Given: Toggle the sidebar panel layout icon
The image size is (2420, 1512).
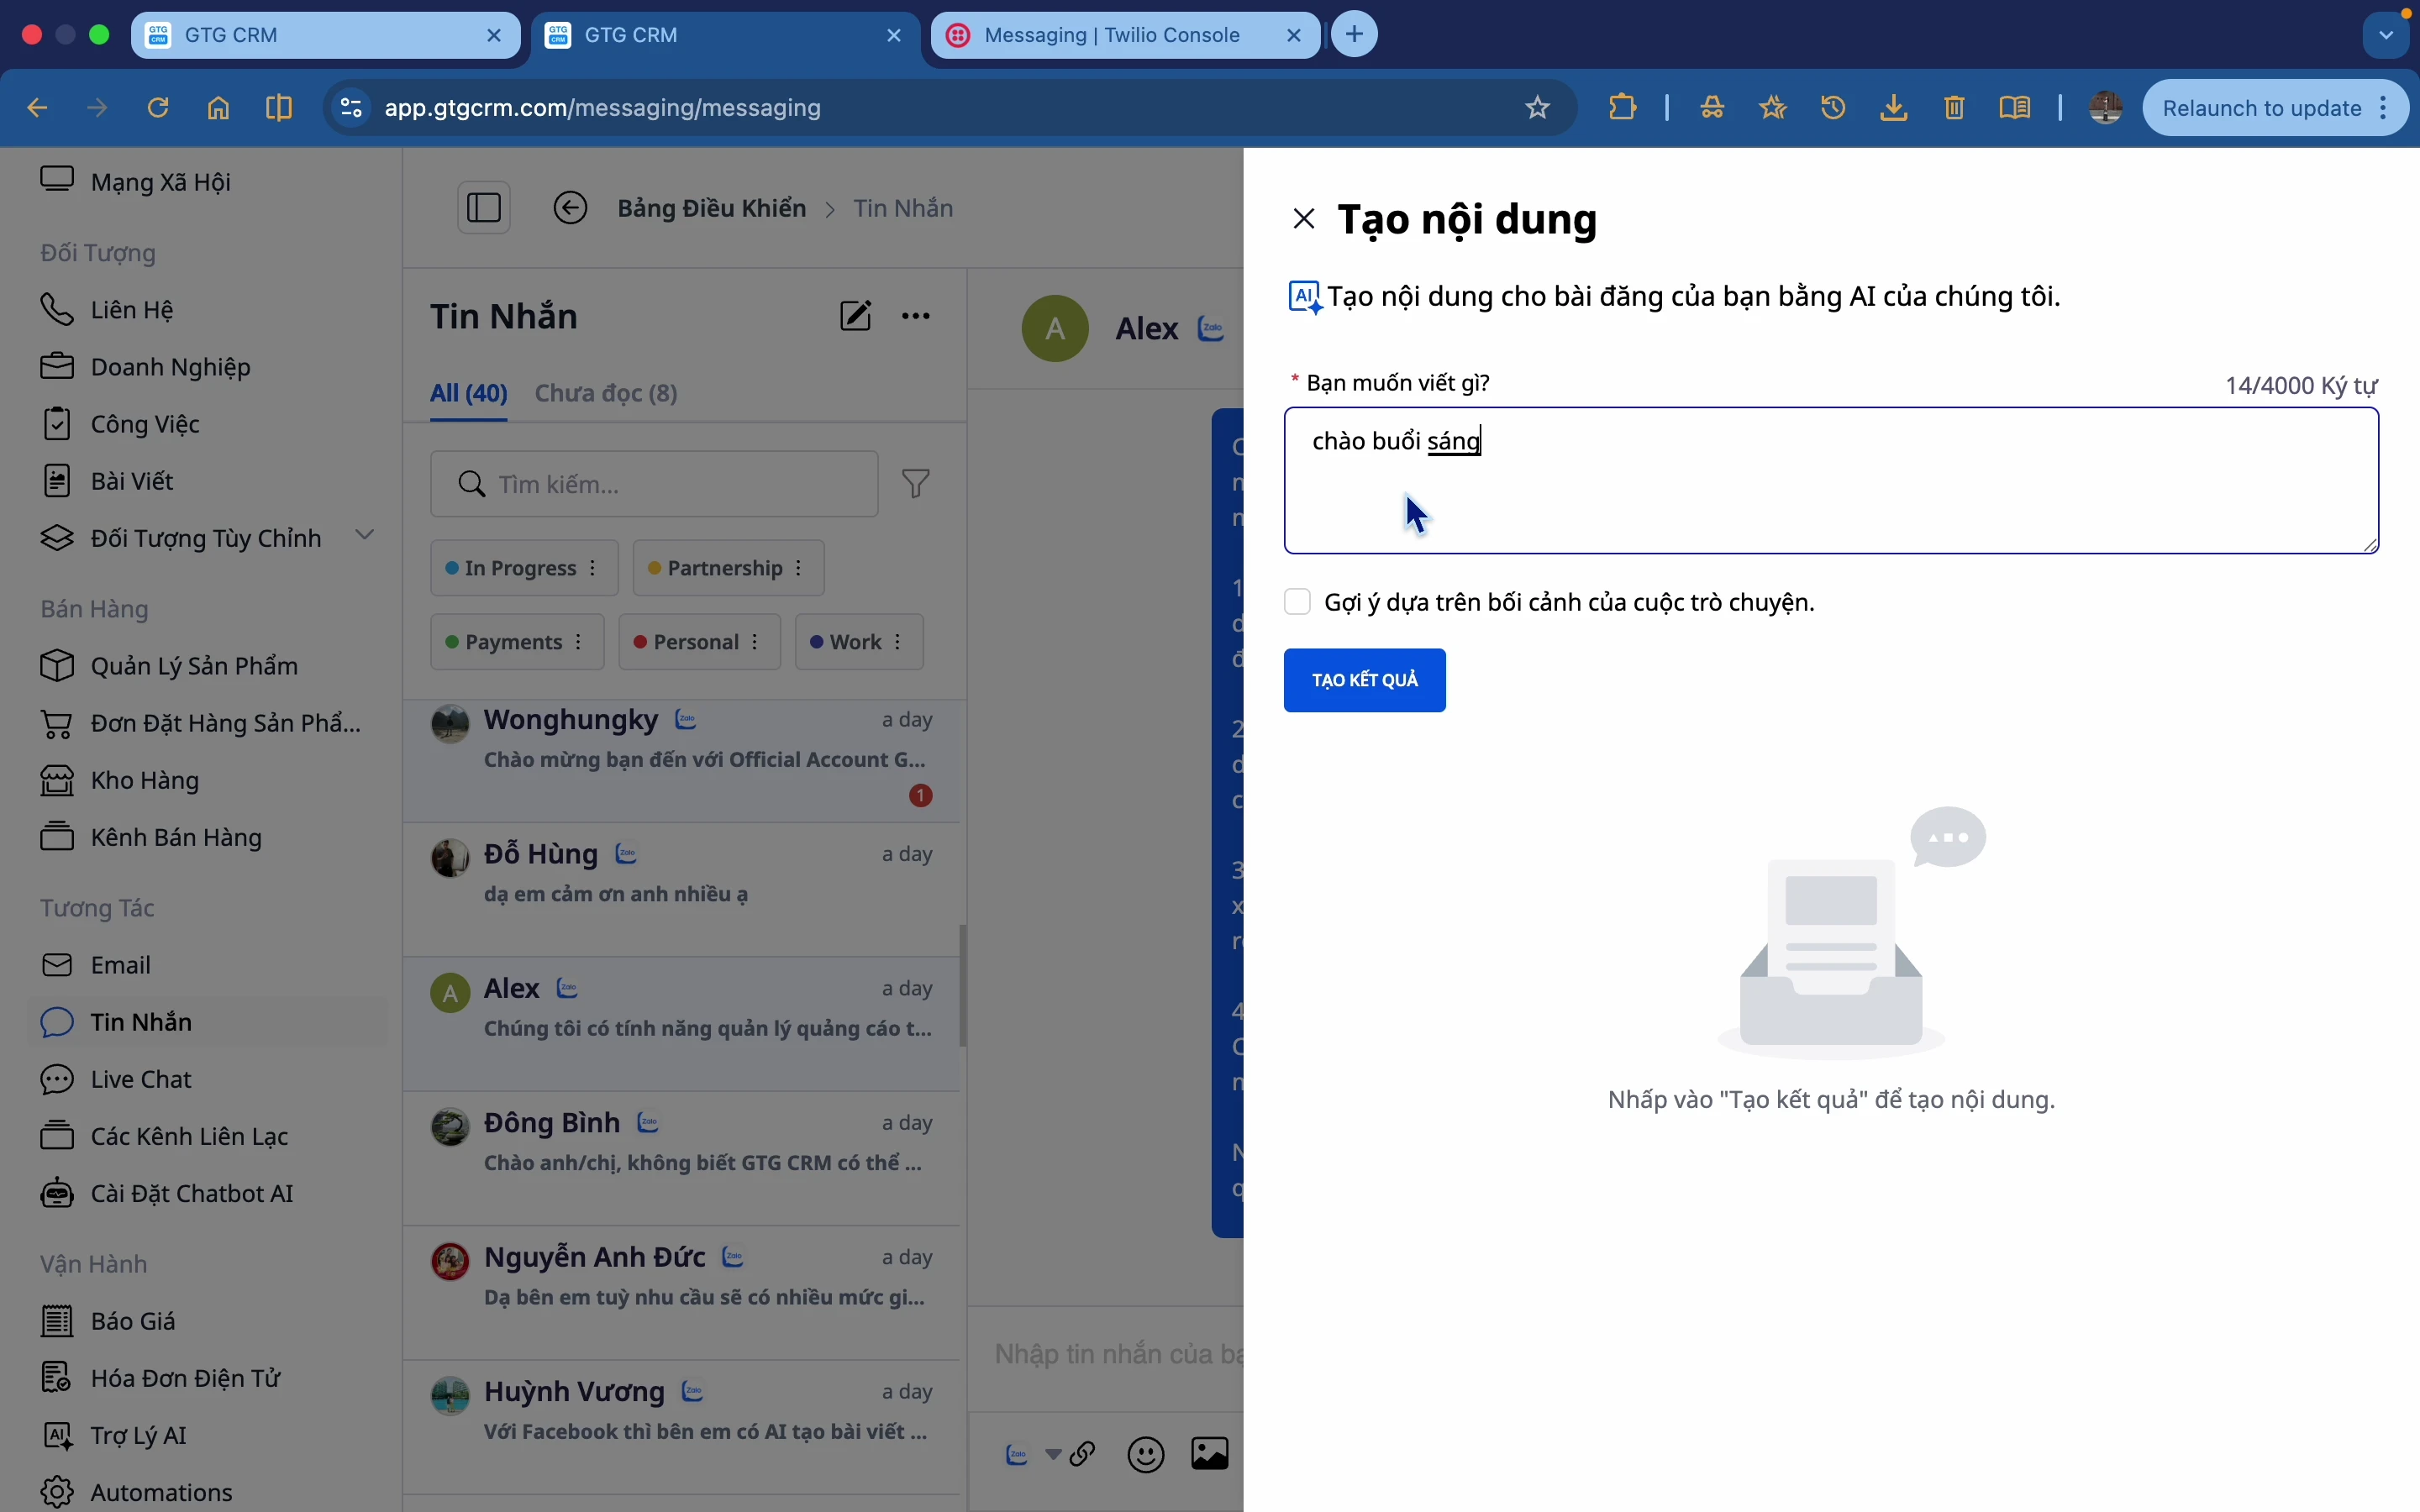Looking at the screenshot, I should 485,208.
